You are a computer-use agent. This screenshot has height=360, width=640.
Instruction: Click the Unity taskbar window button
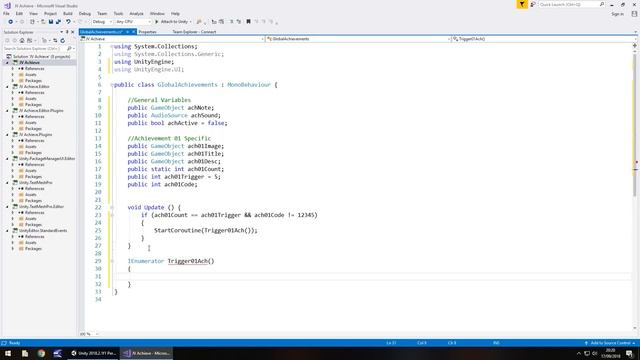click(93, 353)
